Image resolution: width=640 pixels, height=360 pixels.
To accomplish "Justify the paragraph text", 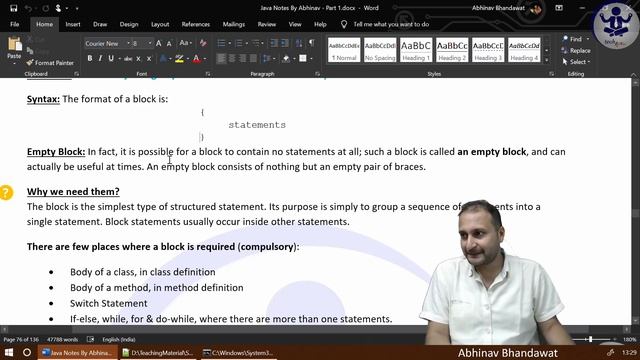I will tap(253, 59).
